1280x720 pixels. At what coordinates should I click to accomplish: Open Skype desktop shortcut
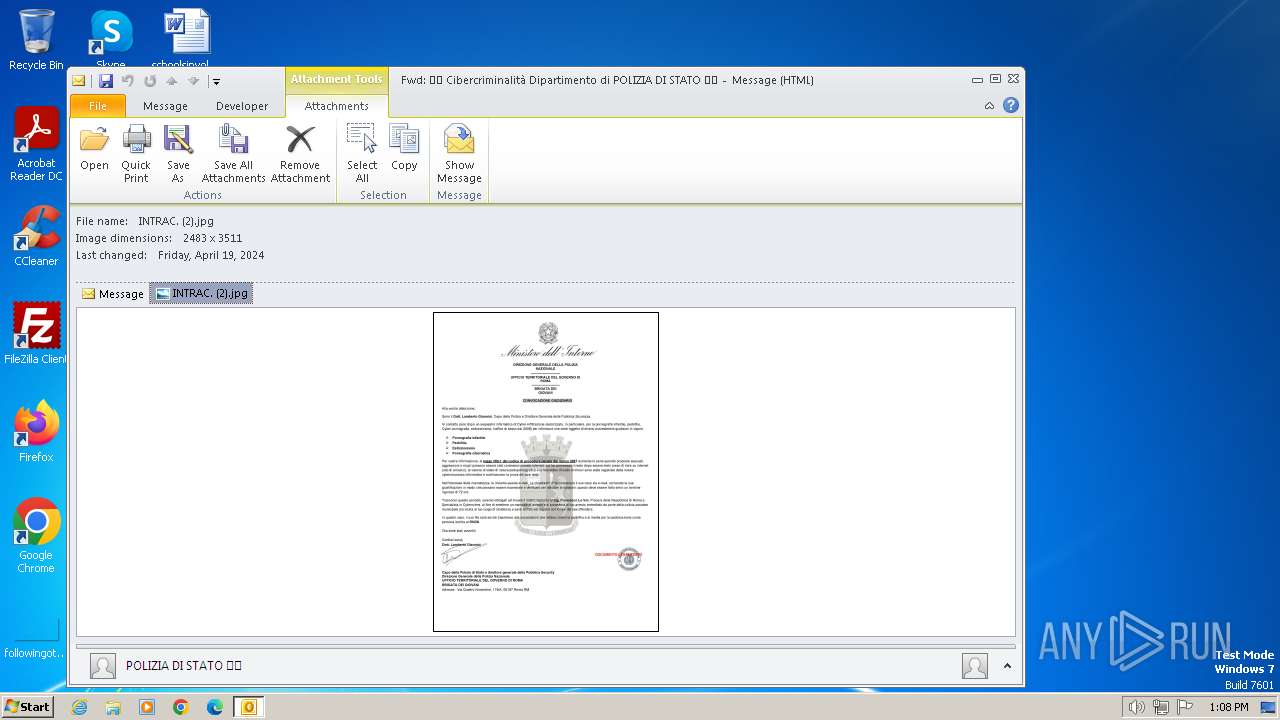tap(111, 40)
